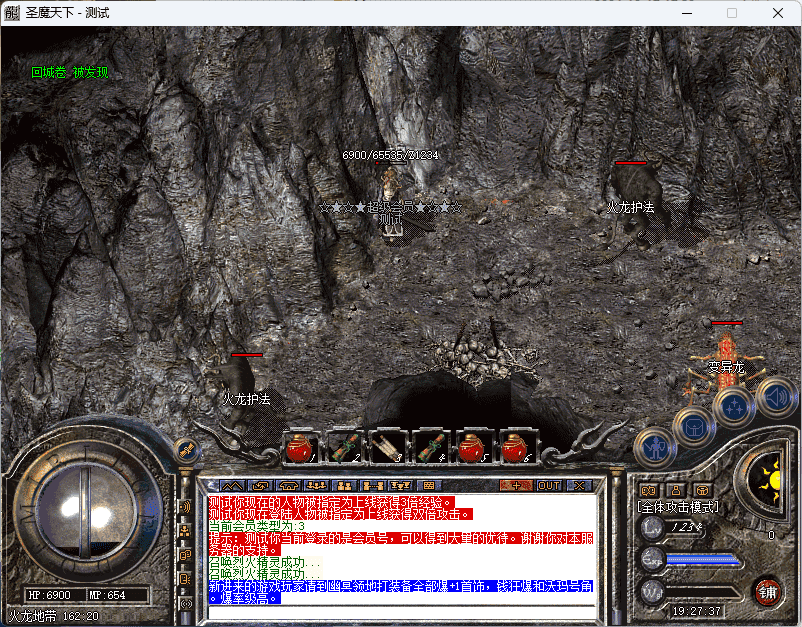
Task: Click the linked-people icon on chat toolbar
Action: pyautogui.click(x=373, y=485)
